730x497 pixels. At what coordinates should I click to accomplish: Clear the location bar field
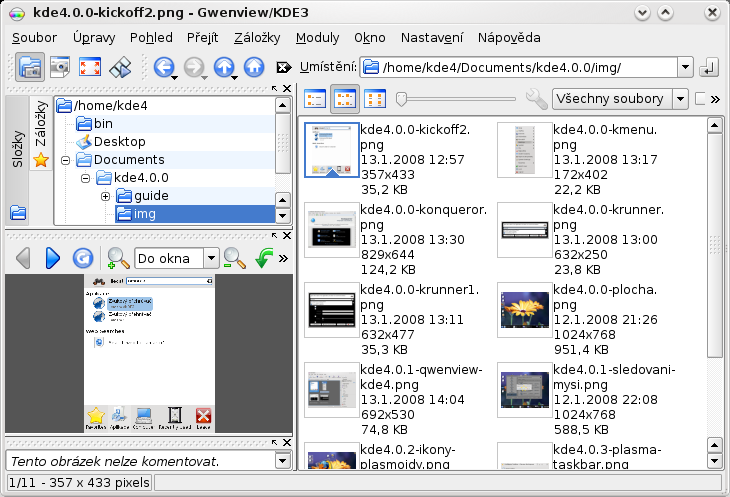284,67
